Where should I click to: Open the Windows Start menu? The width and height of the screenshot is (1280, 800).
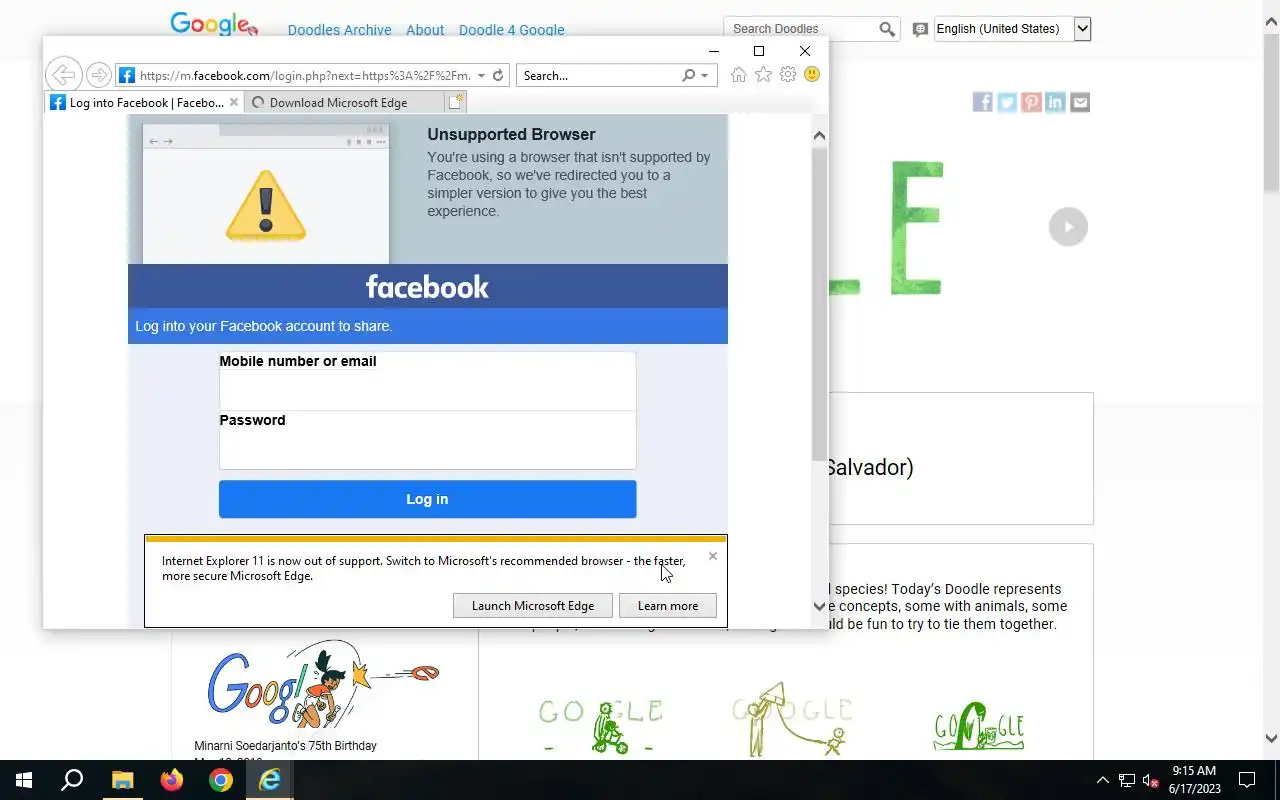(24, 780)
